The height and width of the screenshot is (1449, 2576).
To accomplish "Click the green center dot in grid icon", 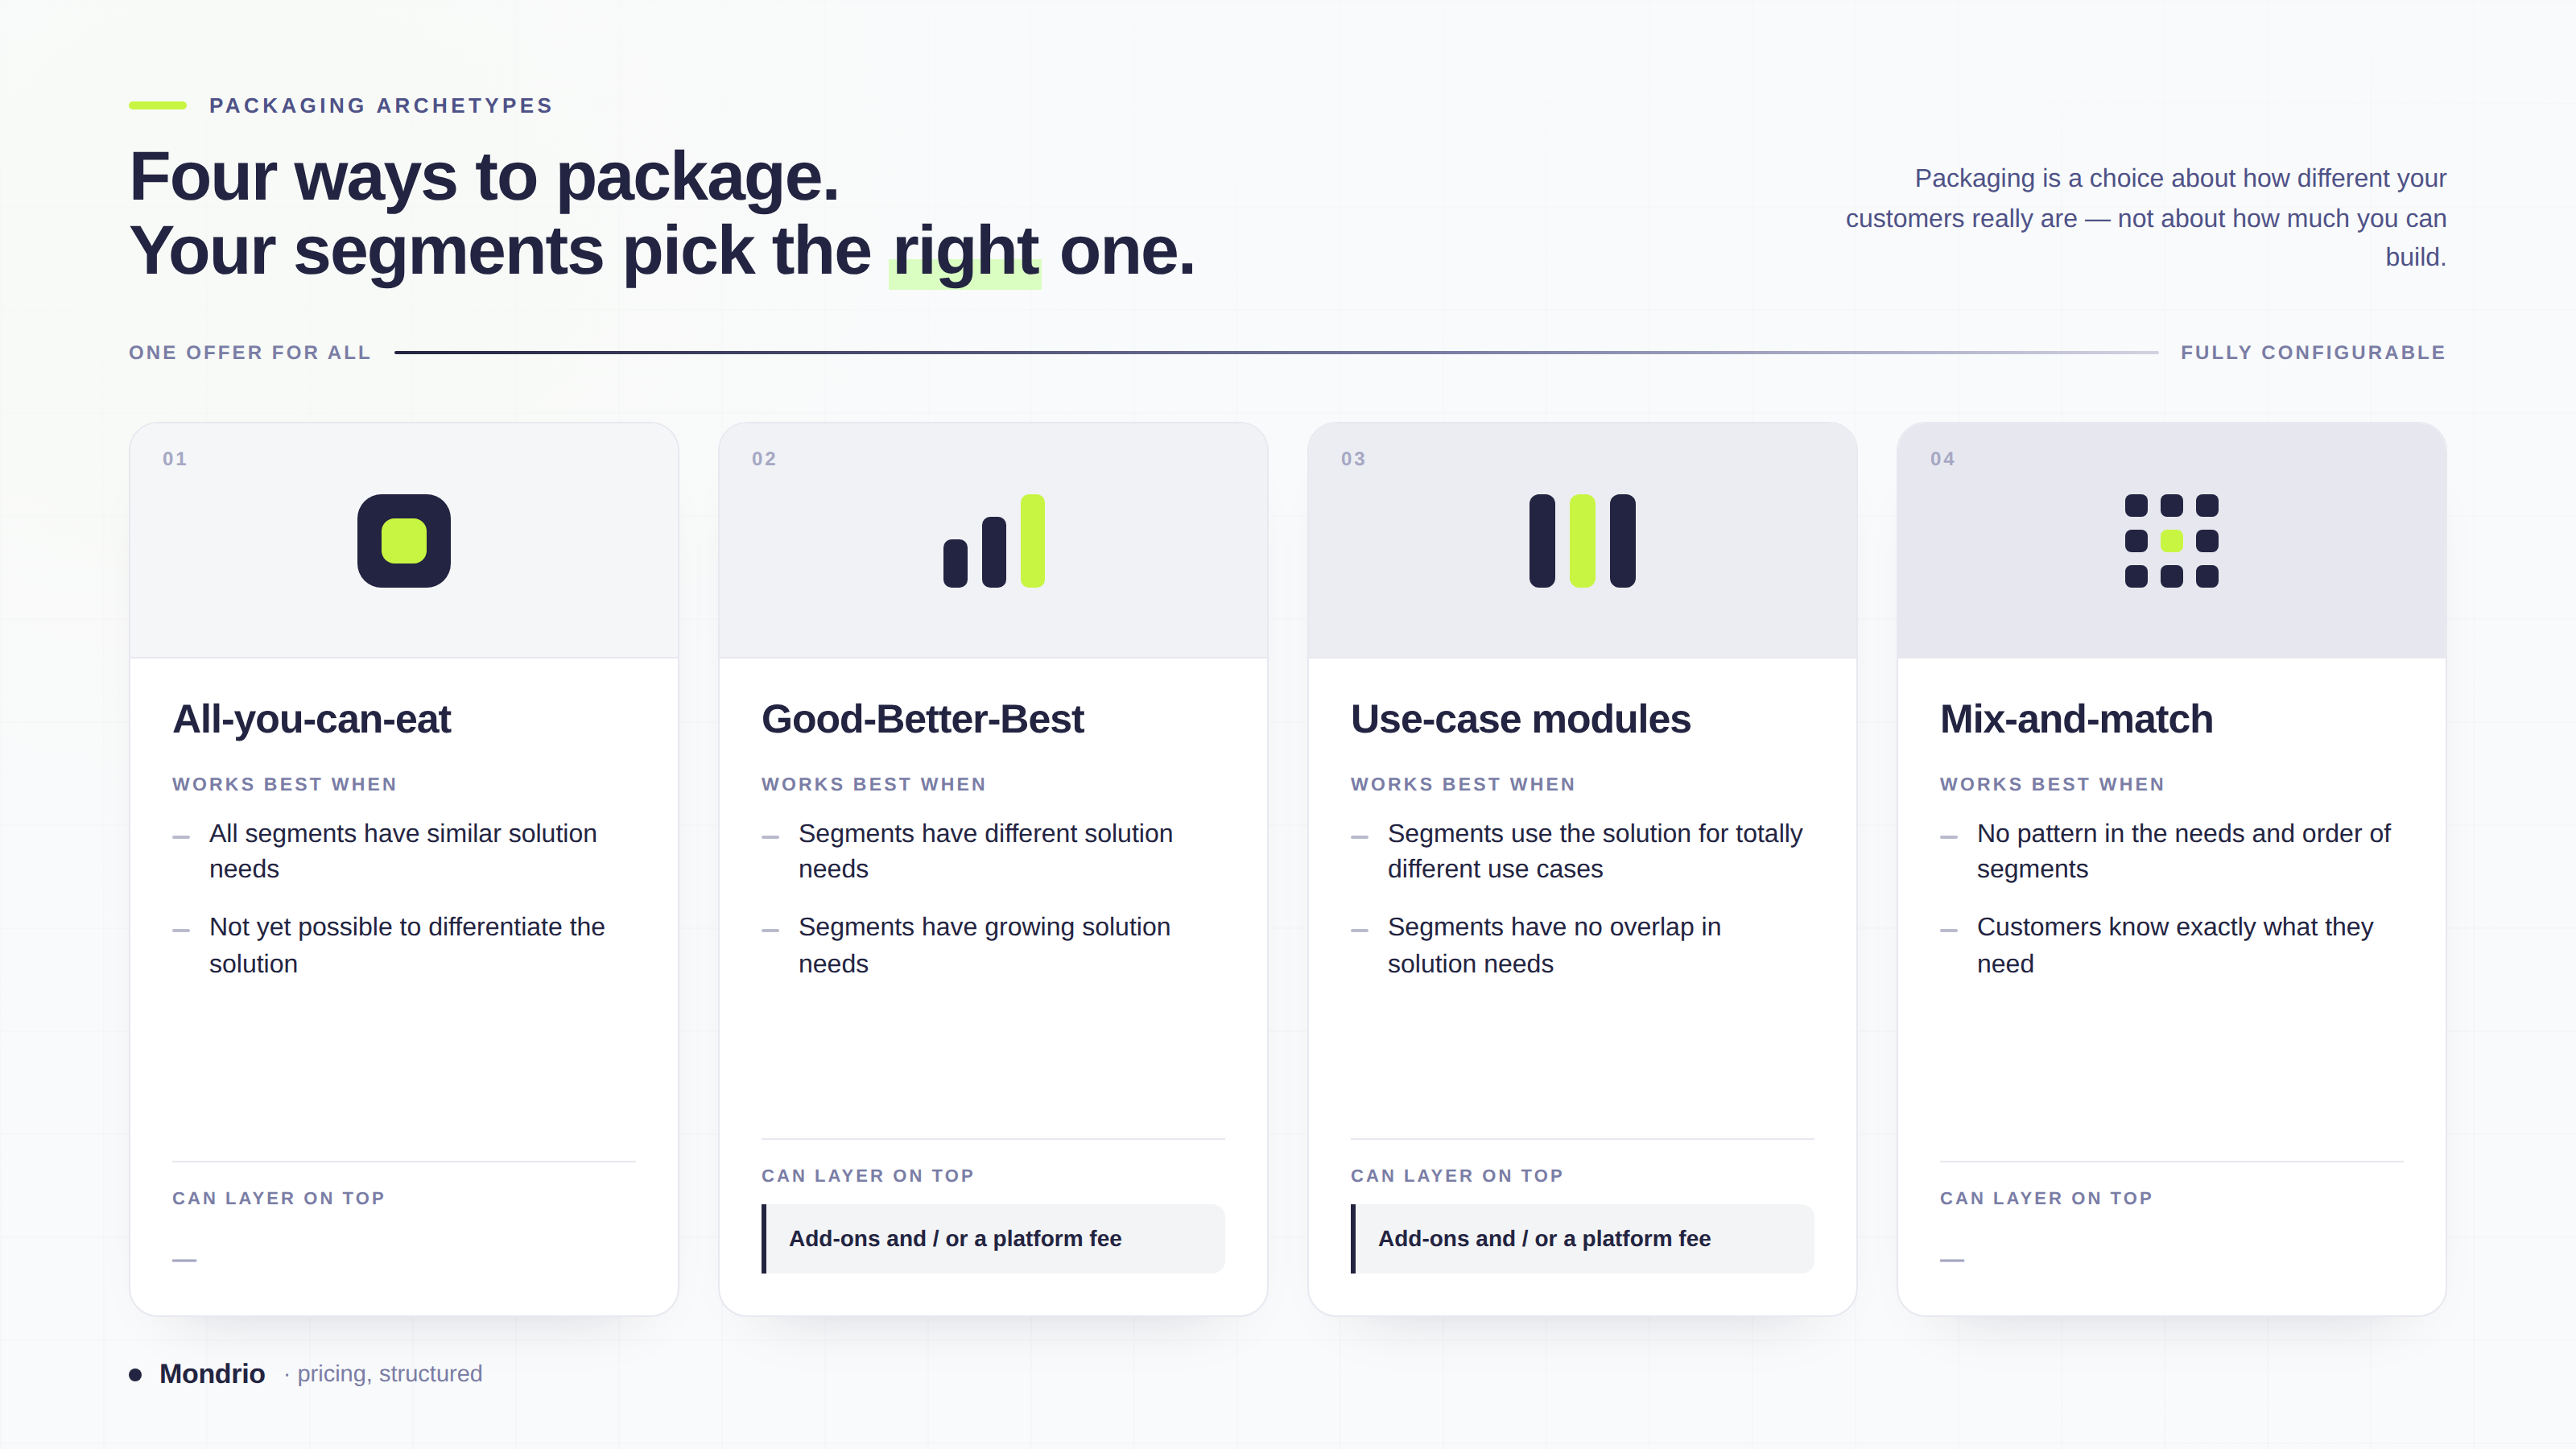I will (2171, 541).
